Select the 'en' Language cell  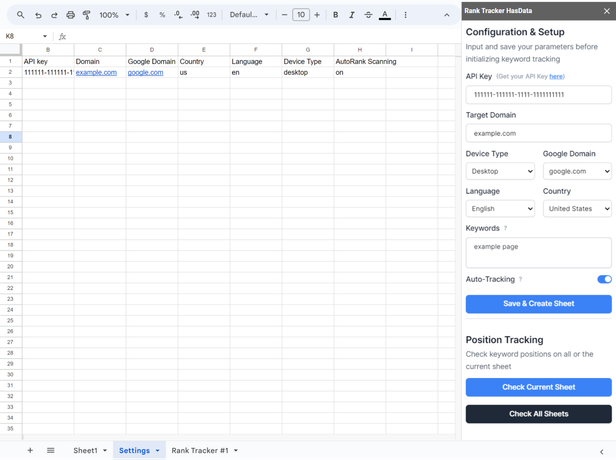[x=256, y=73]
